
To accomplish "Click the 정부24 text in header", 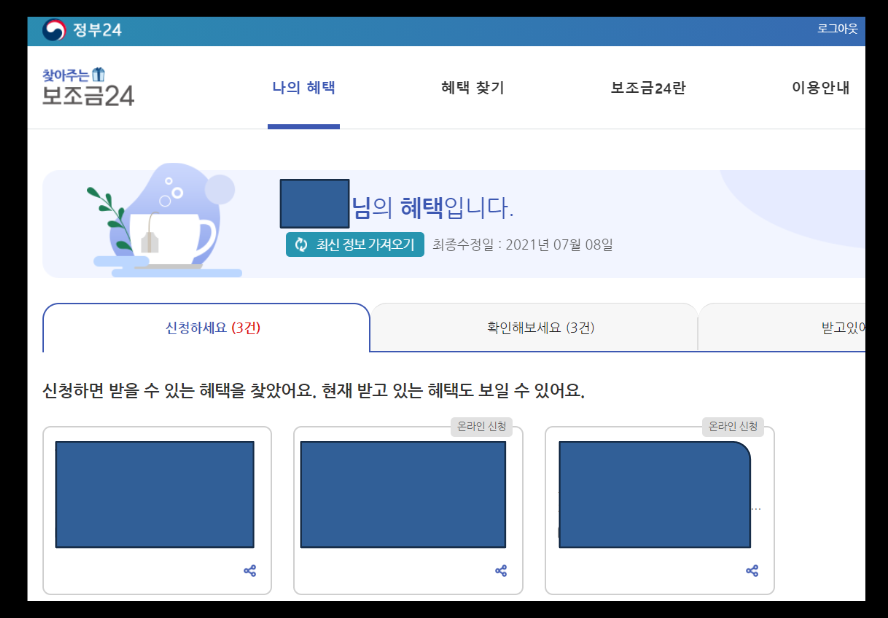I will point(97,30).
